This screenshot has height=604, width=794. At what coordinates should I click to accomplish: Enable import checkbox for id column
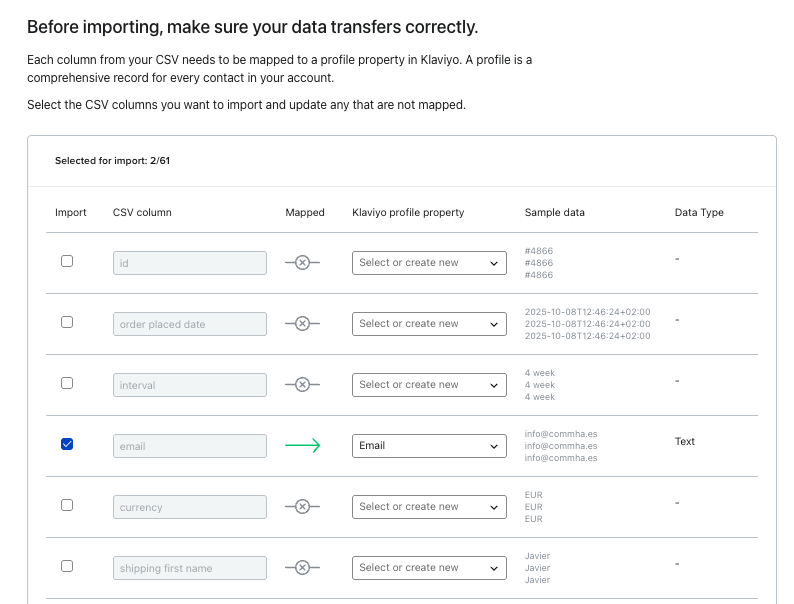click(x=67, y=261)
